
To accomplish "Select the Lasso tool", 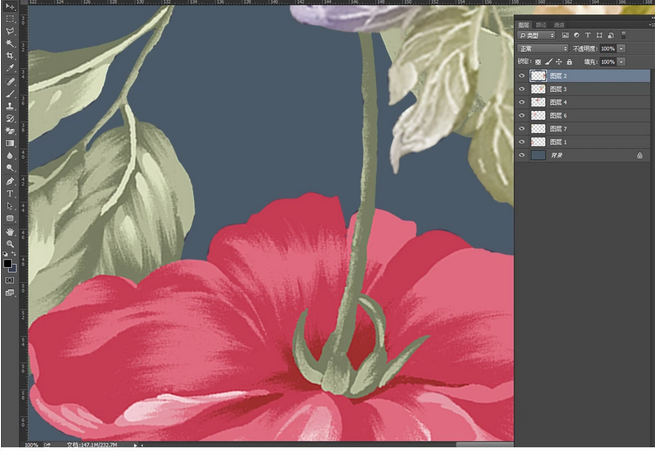I will pos(10,31).
